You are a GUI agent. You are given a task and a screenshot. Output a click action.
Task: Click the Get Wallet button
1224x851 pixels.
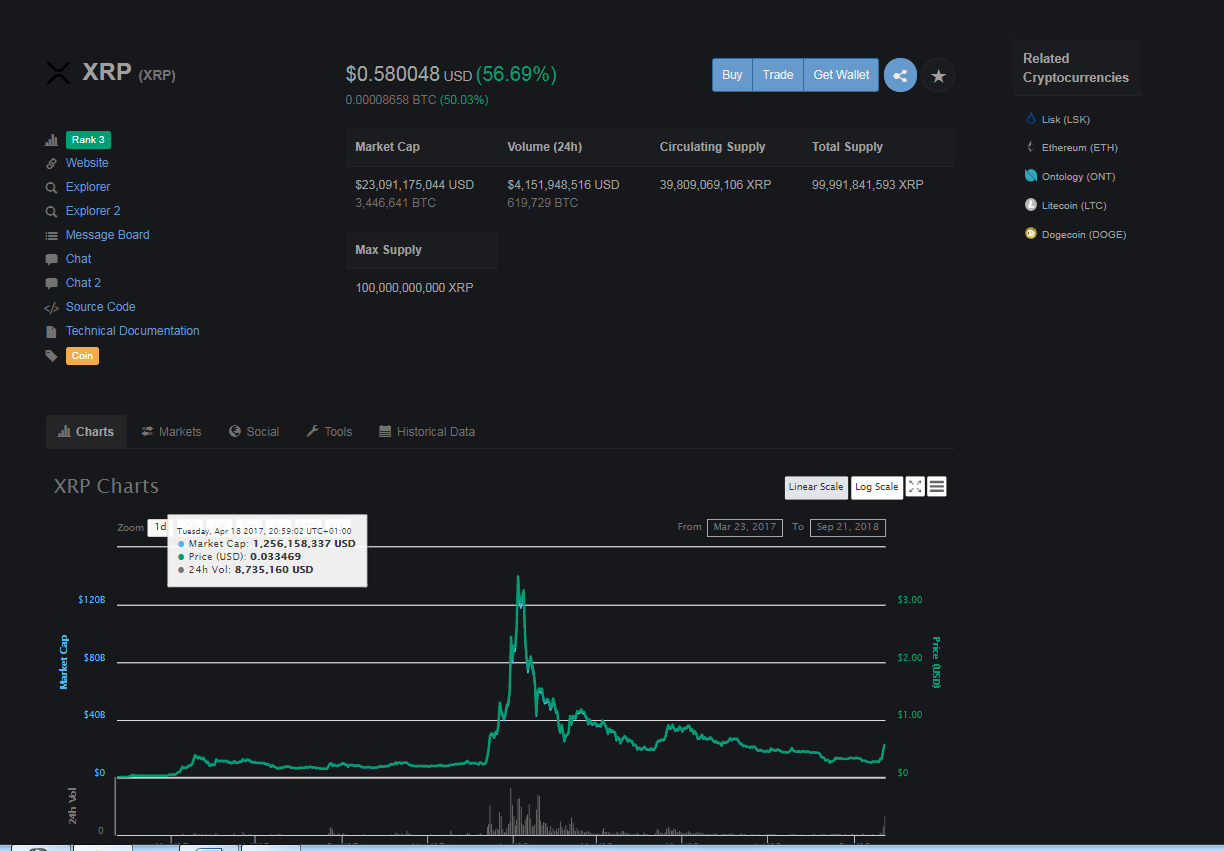(841, 75)
